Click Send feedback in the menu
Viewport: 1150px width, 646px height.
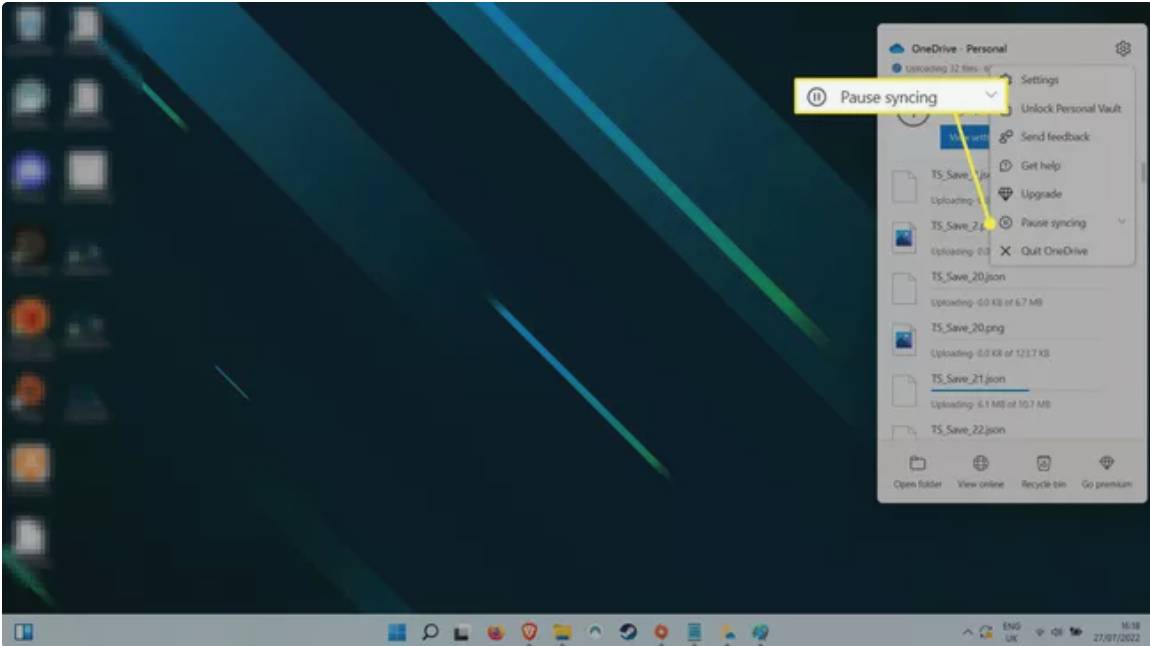pyautogui.click(x=1054, y=137)
